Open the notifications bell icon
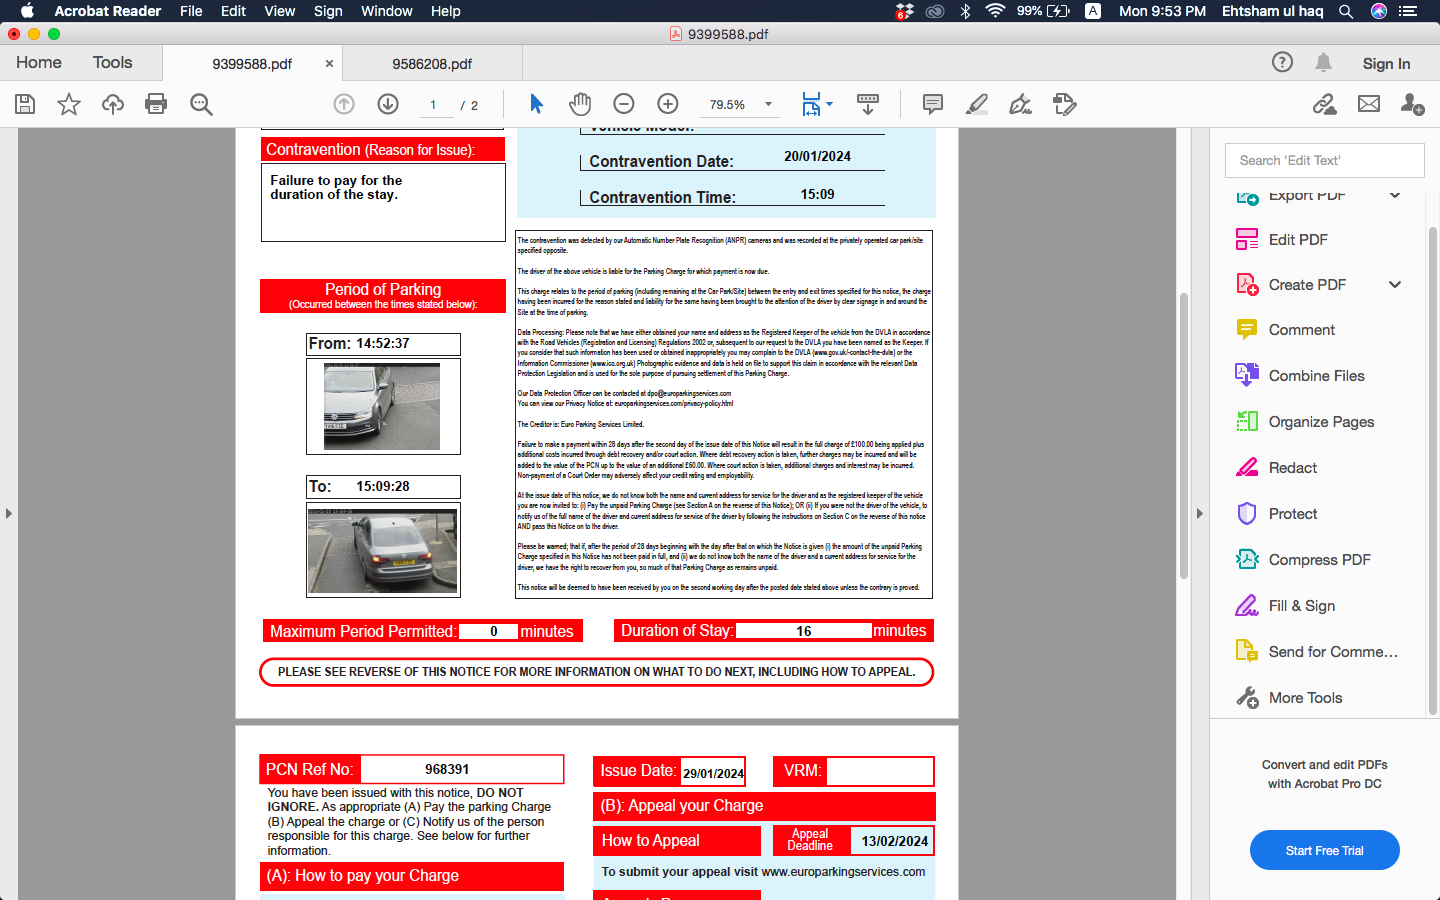Image resolution: width=1440 pixels, height=900 pixels. 1323,62
